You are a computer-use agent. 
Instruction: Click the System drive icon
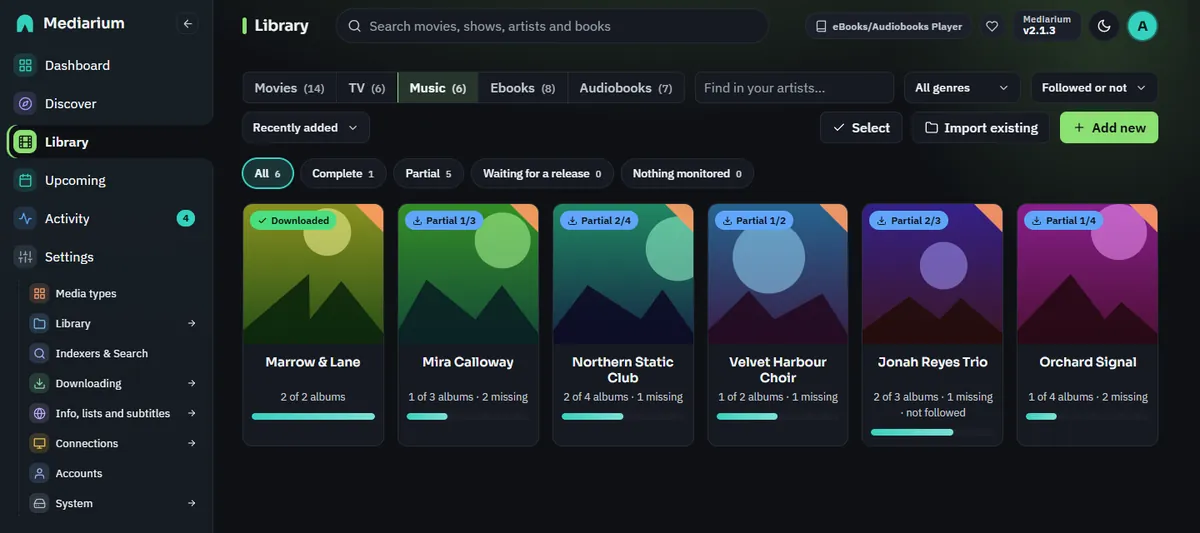click(x=39, y=503)
